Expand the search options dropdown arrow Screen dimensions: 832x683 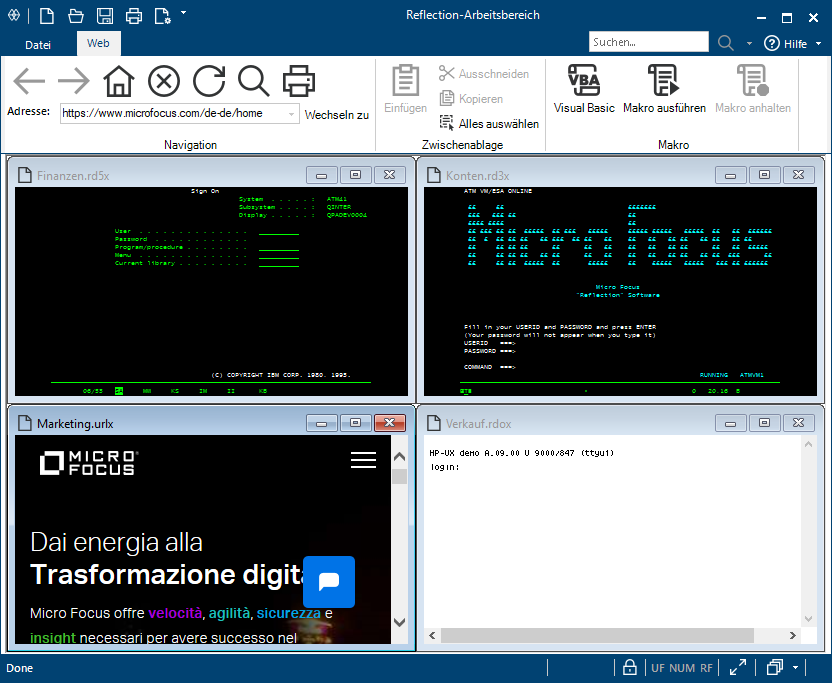749,44
